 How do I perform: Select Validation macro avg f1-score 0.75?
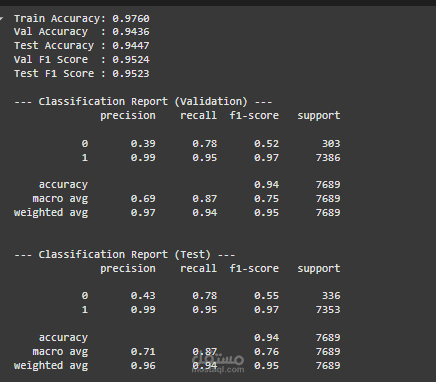click(x=266, y=199)
